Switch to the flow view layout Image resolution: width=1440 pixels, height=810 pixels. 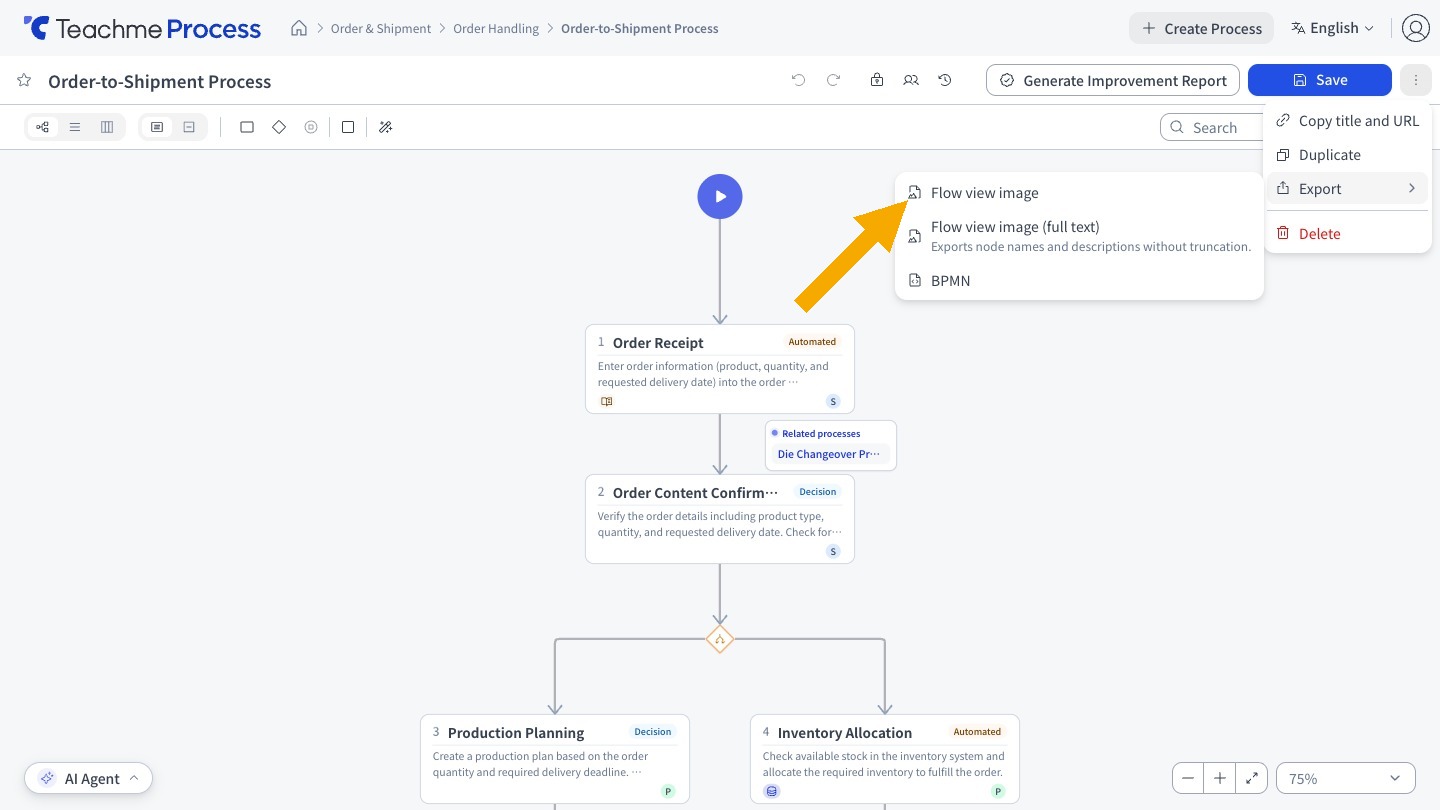(43, 127)
